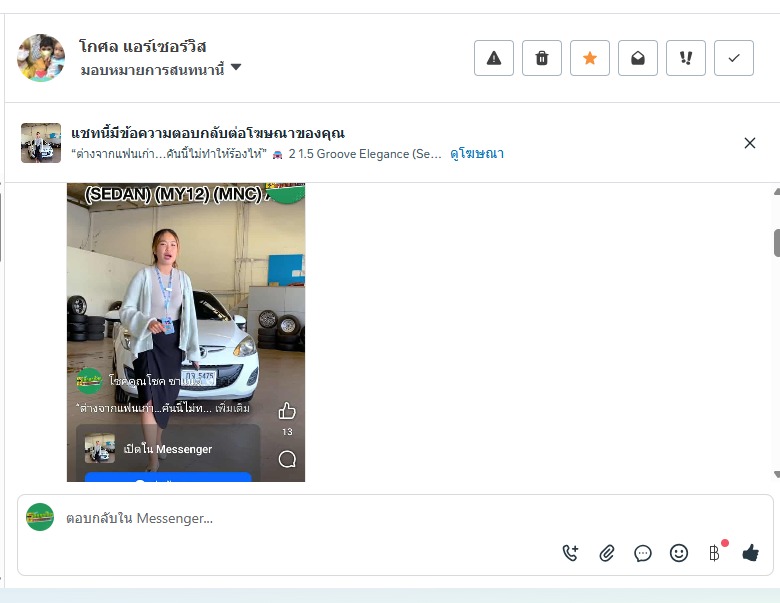Click the comment bubble icon on the video ad
Screen dimensions: 780x603
point(287,459)
